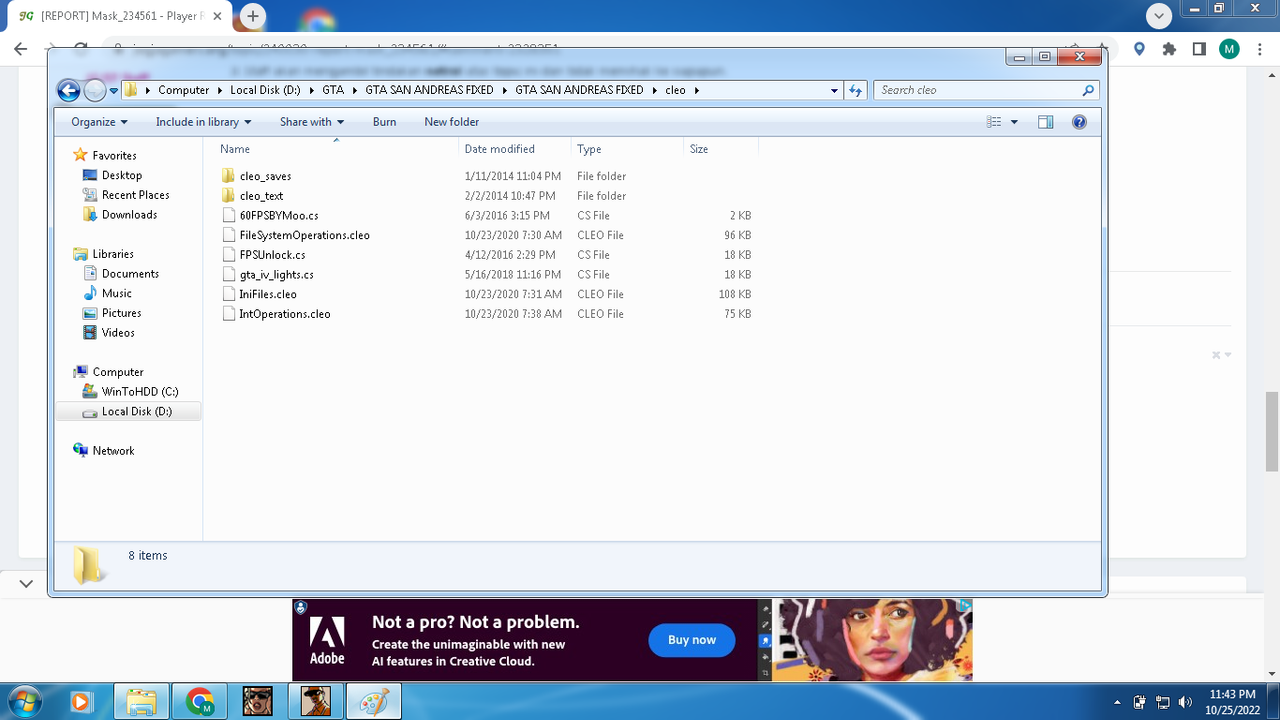The width and height of the screenshot is (1280, 720).
Task: Select IntOperations.cleo file
Action: click(284, 314)
